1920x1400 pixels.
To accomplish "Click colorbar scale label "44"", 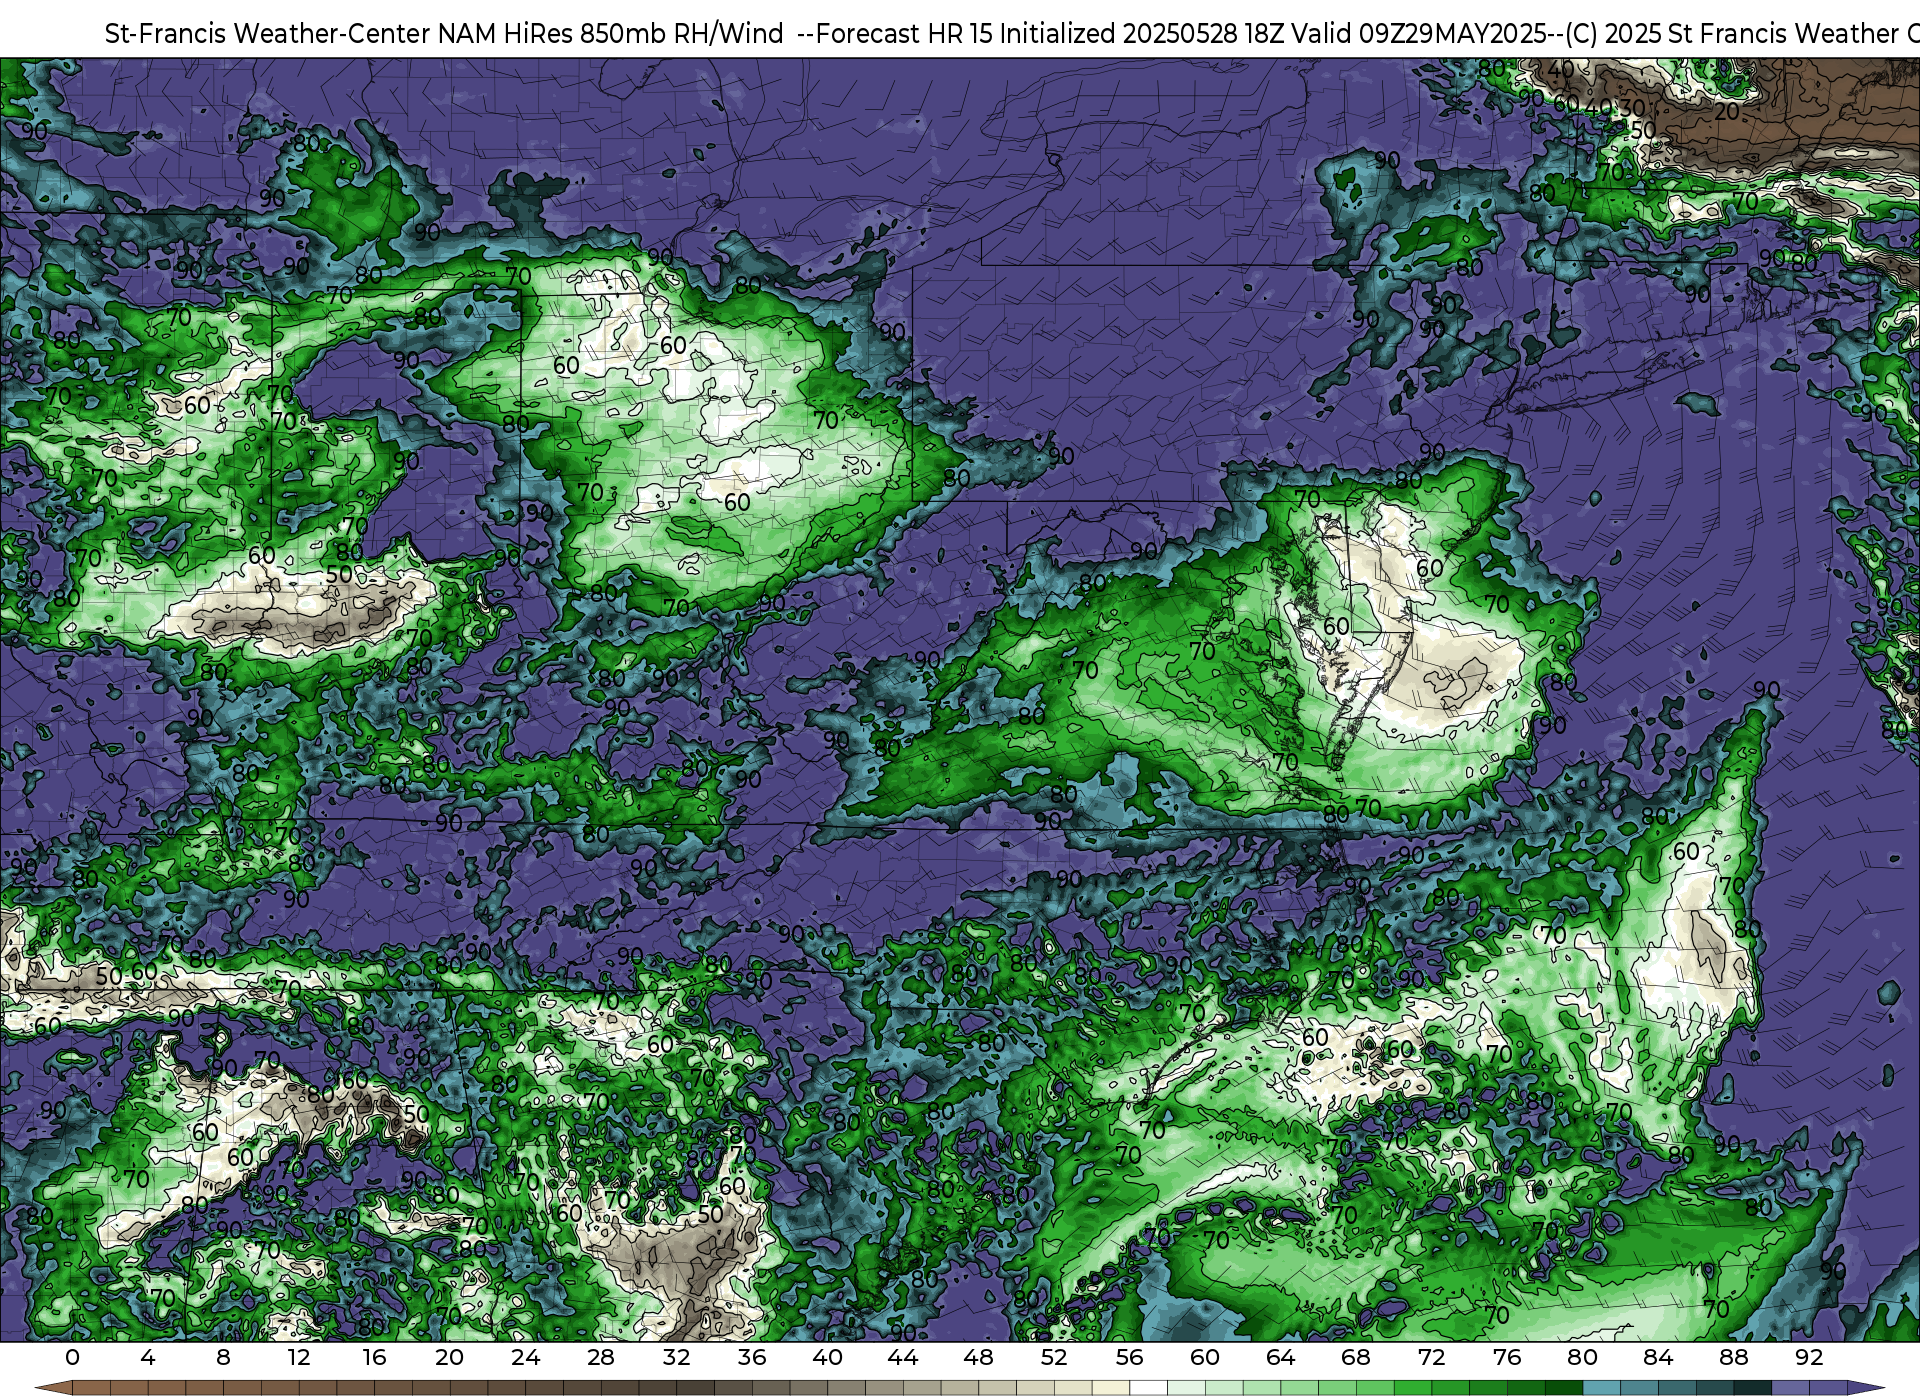I will [903, 1357].
